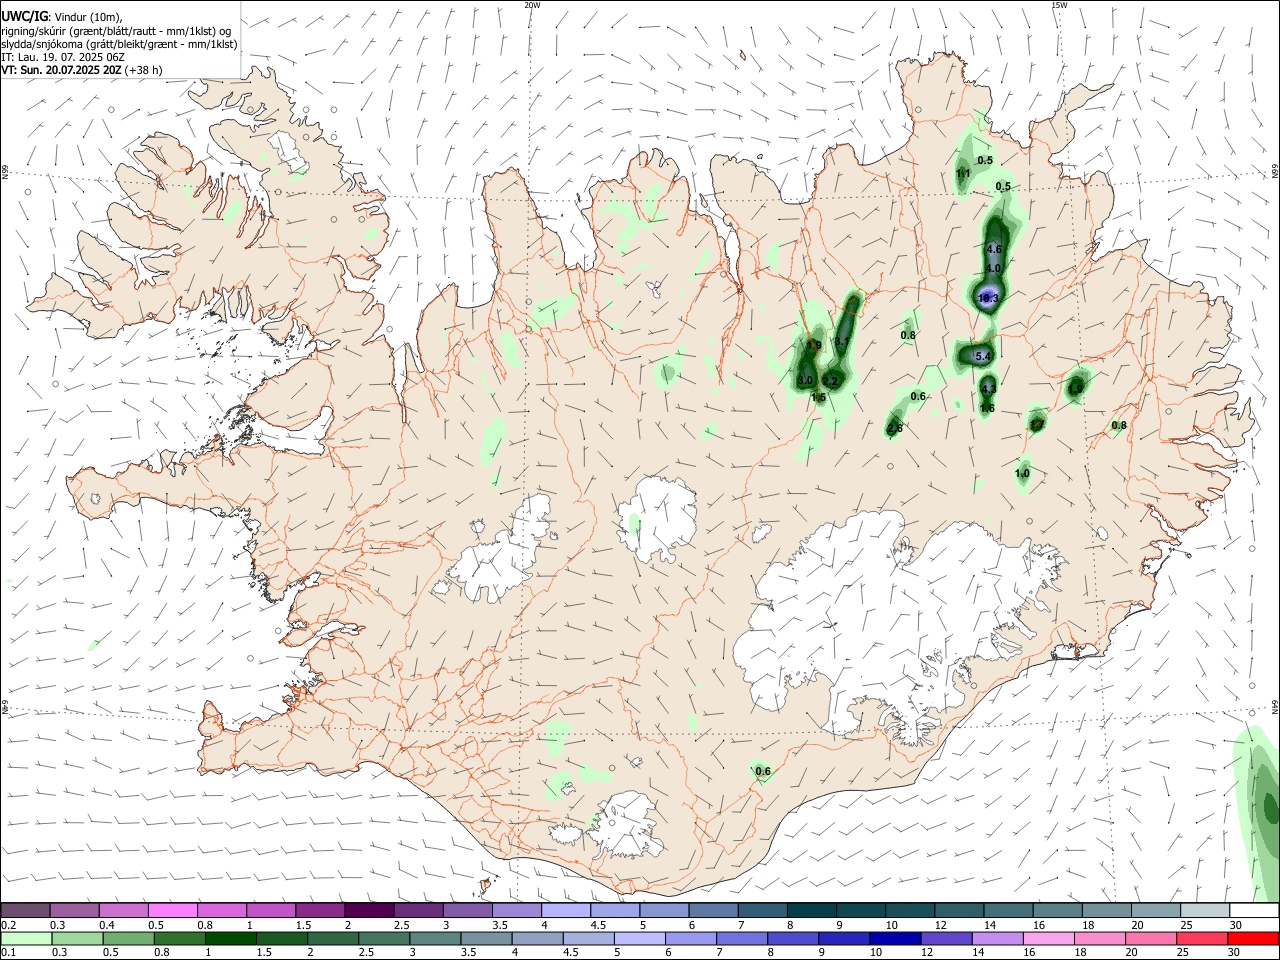Click the 1.1 value label in the northeast
The width and height of the screenshot is (1280, 960).
click(x=963, y=173)
